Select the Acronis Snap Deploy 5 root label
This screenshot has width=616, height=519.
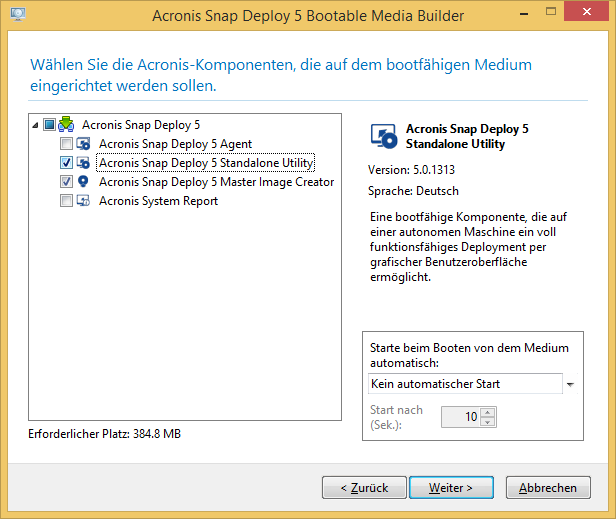(141, 125)
